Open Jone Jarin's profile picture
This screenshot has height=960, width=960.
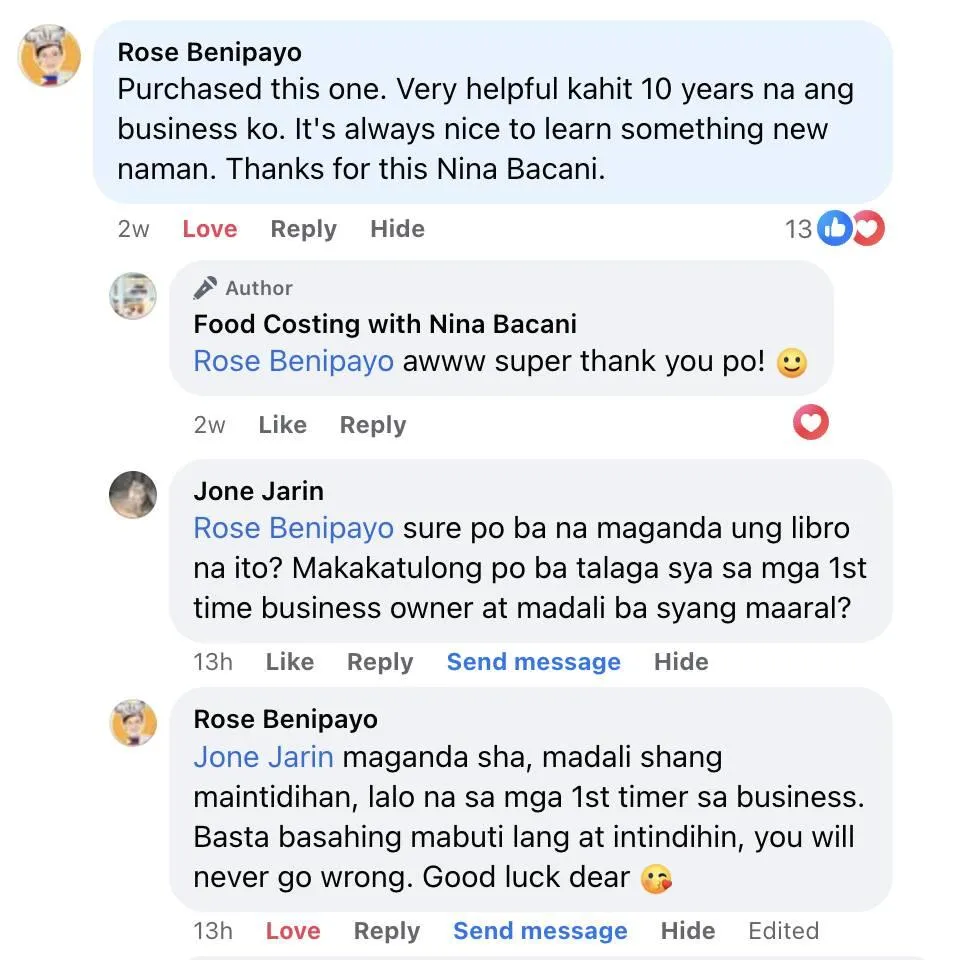[133, 495]
